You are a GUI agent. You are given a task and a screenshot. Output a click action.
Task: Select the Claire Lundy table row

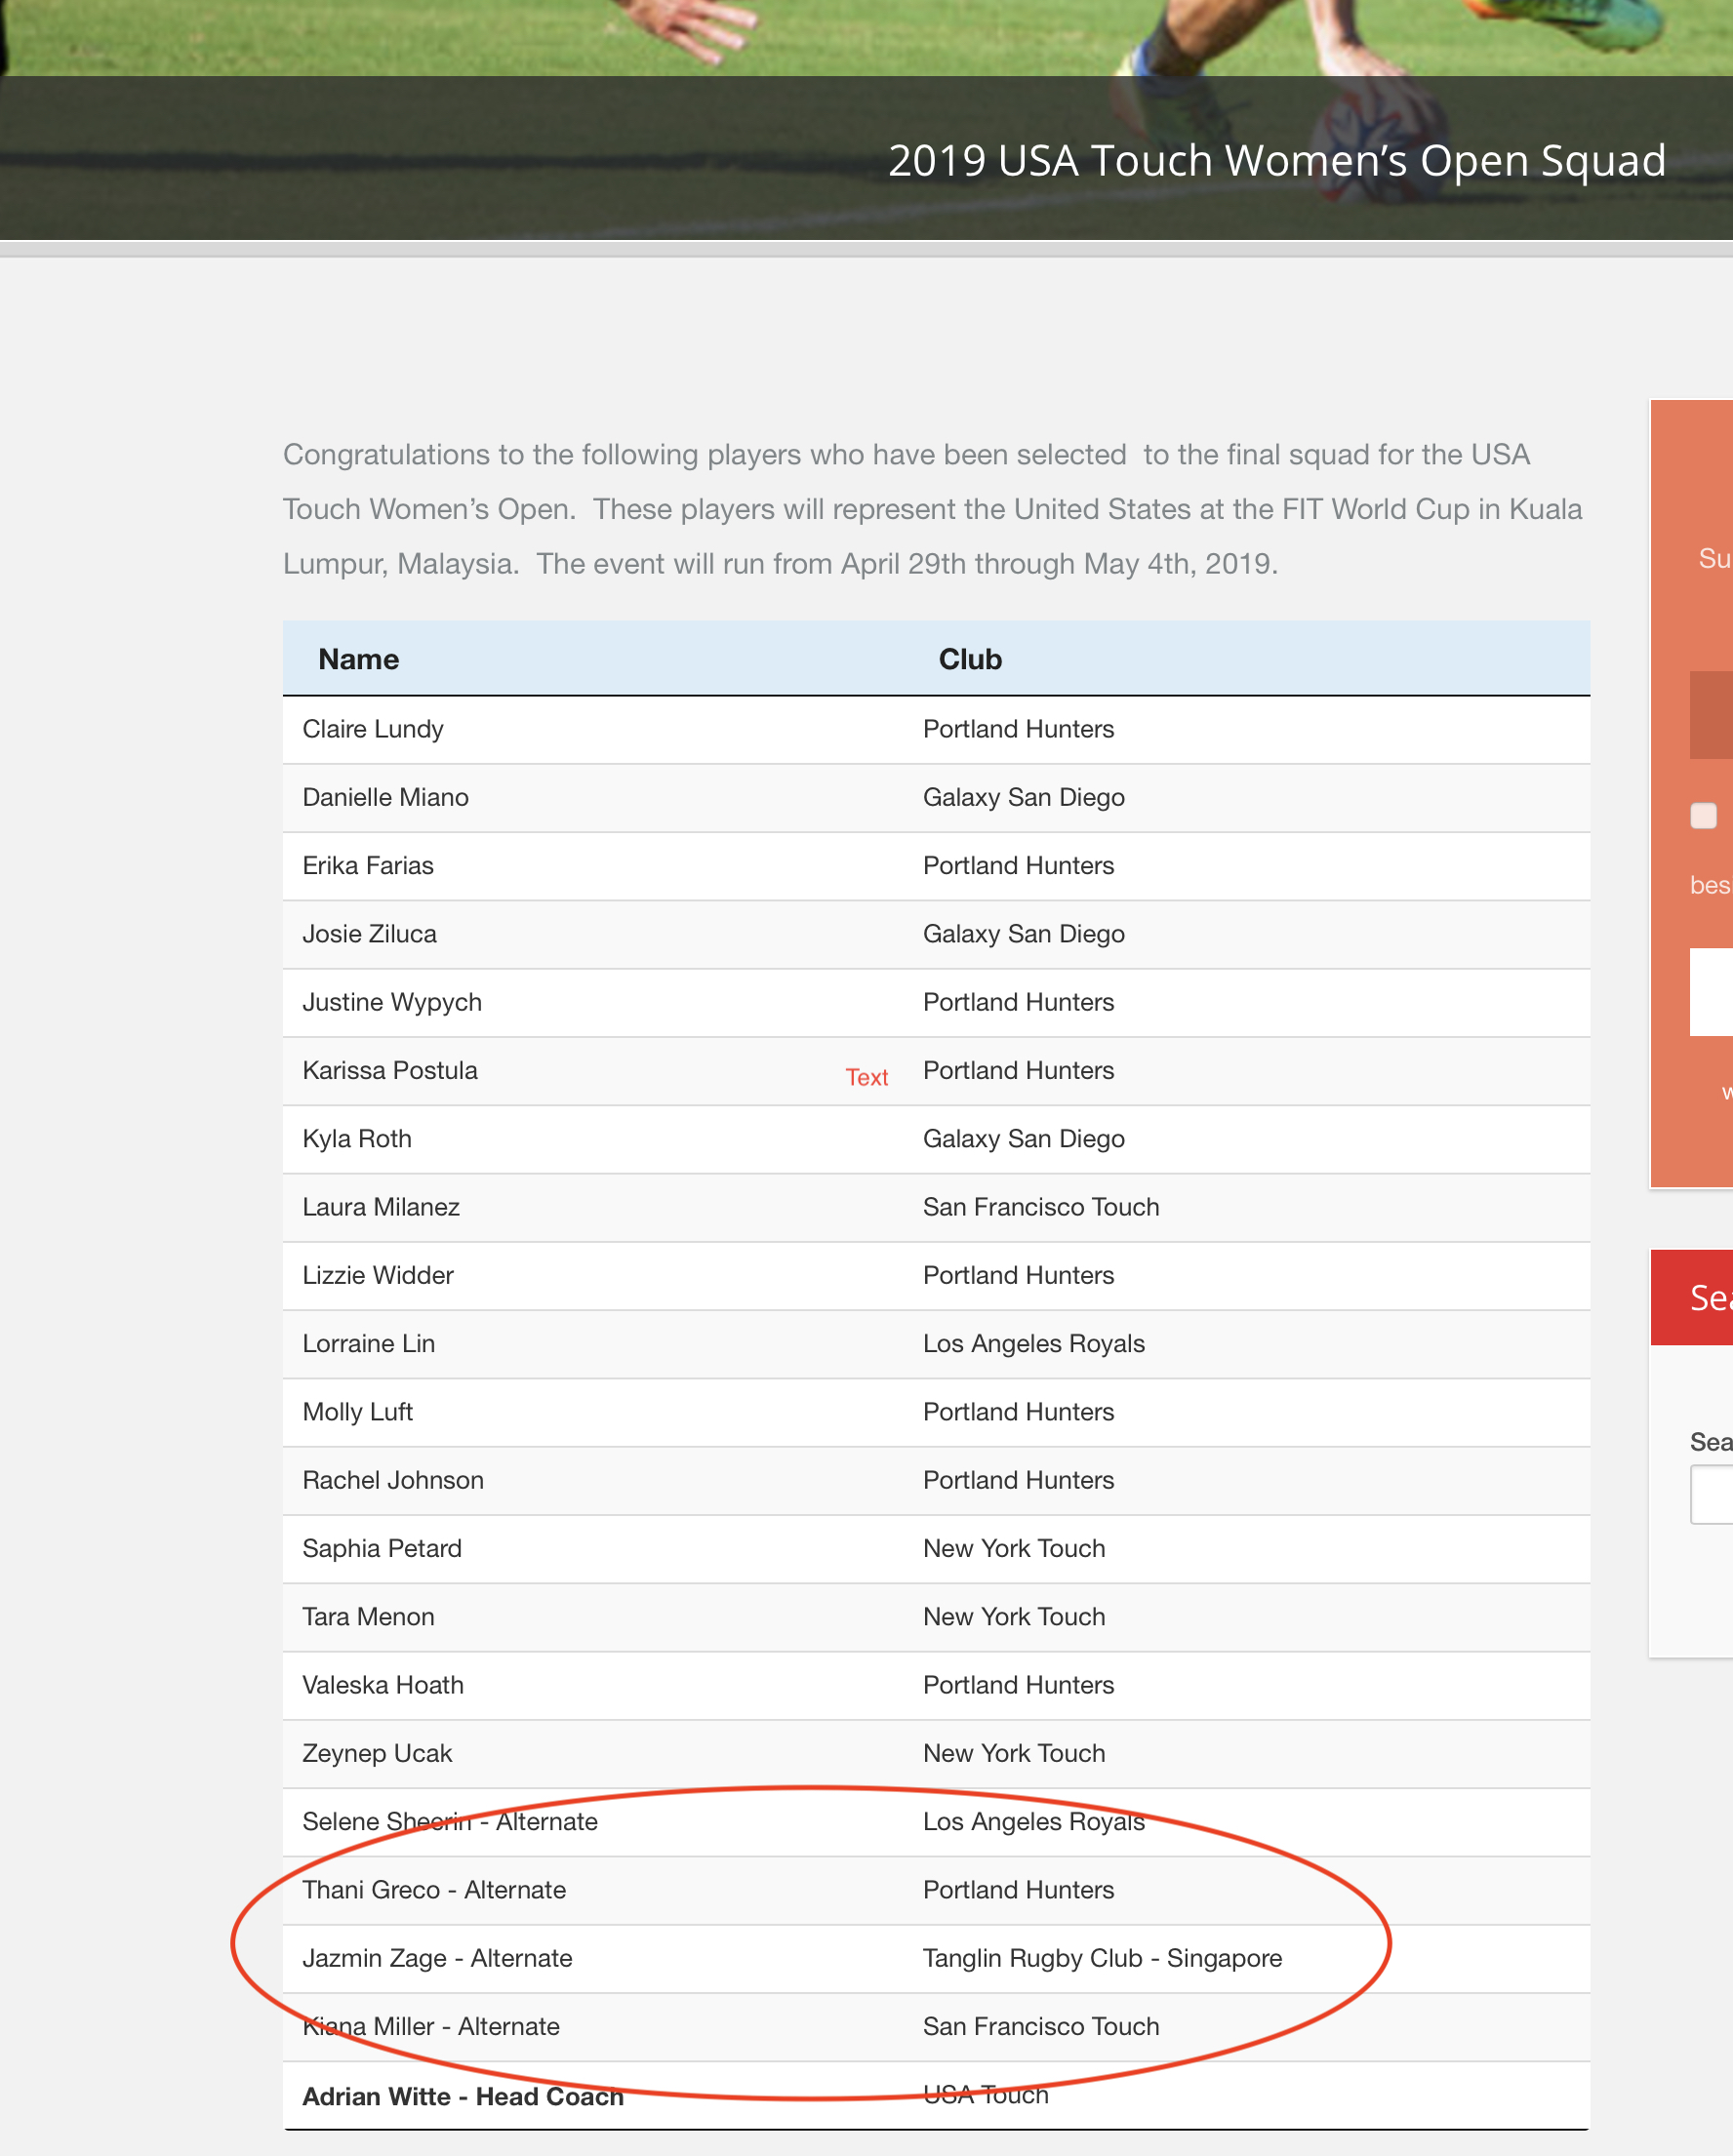[x=936, y=730]
